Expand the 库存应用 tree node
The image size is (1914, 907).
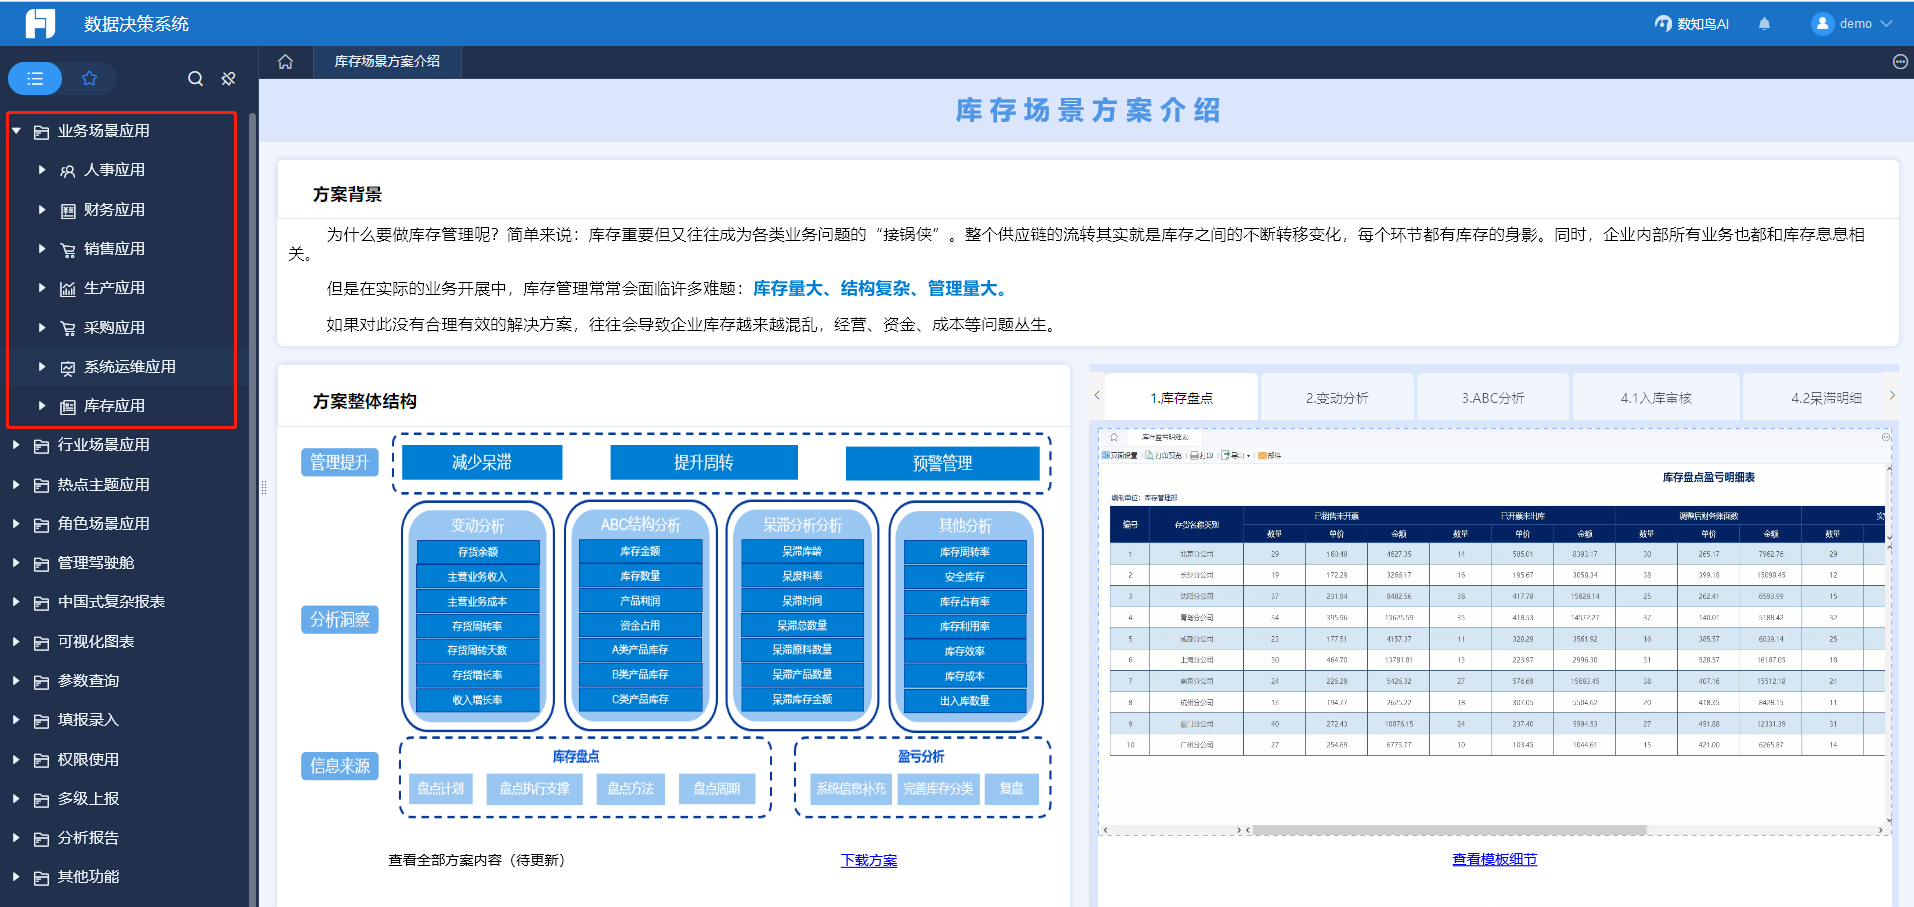click(x=42, y=406)
